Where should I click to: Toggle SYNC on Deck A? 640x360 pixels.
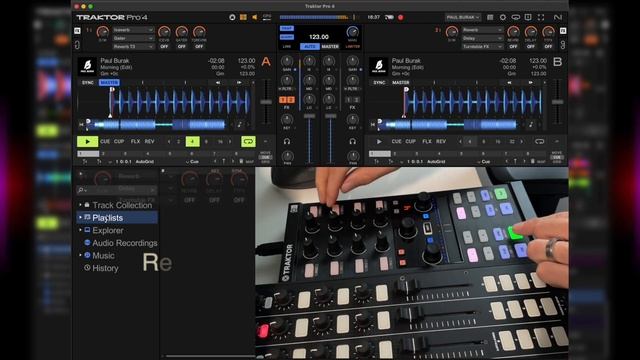coord(88,82)
